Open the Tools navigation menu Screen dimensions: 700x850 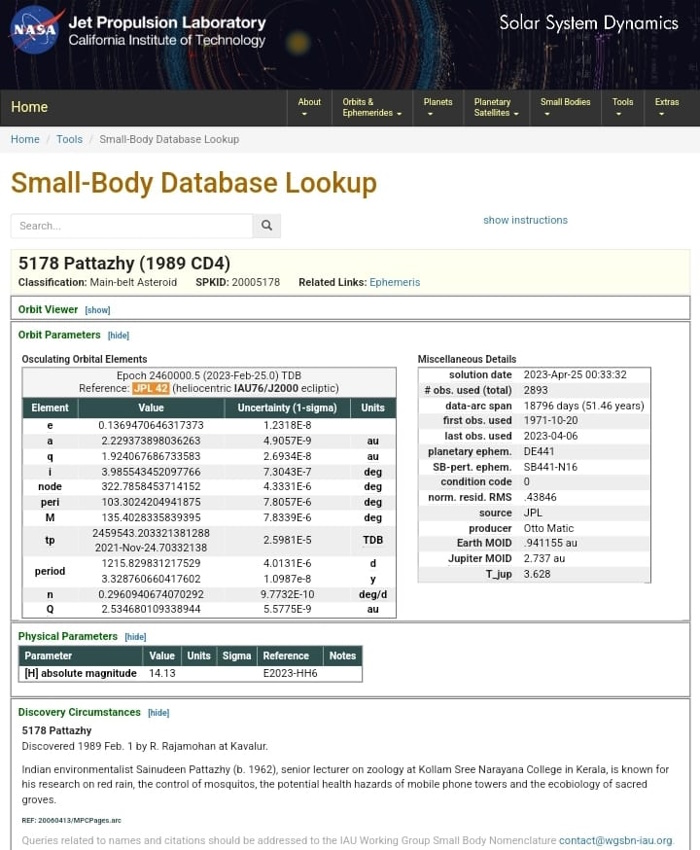tap(622, 107)
